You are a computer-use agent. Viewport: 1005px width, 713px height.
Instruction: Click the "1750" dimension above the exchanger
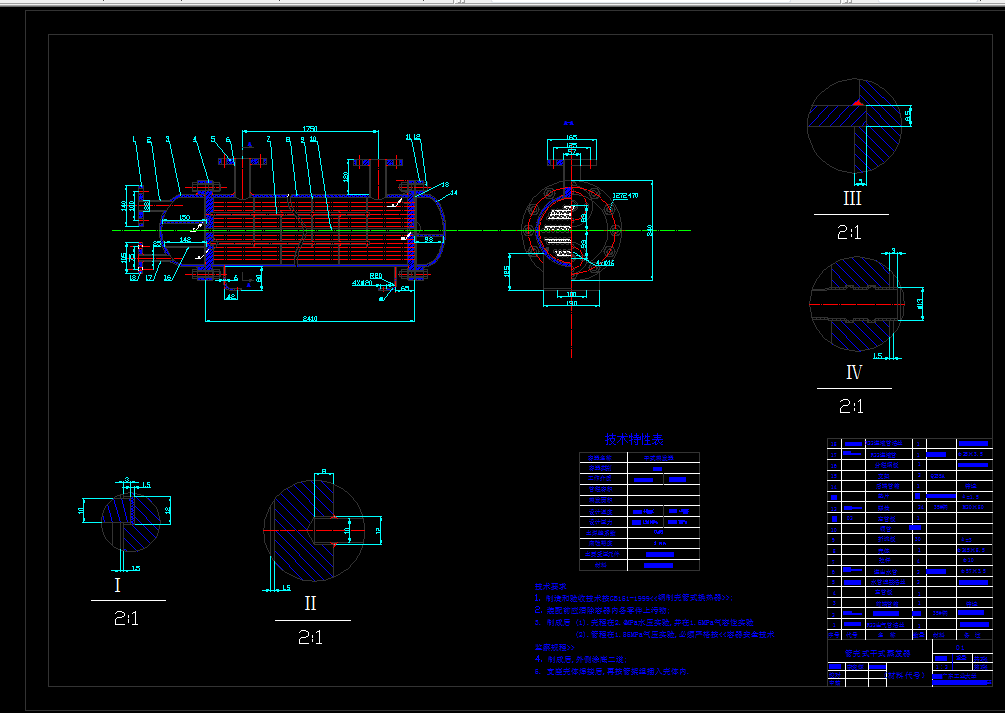click(310, 129)
